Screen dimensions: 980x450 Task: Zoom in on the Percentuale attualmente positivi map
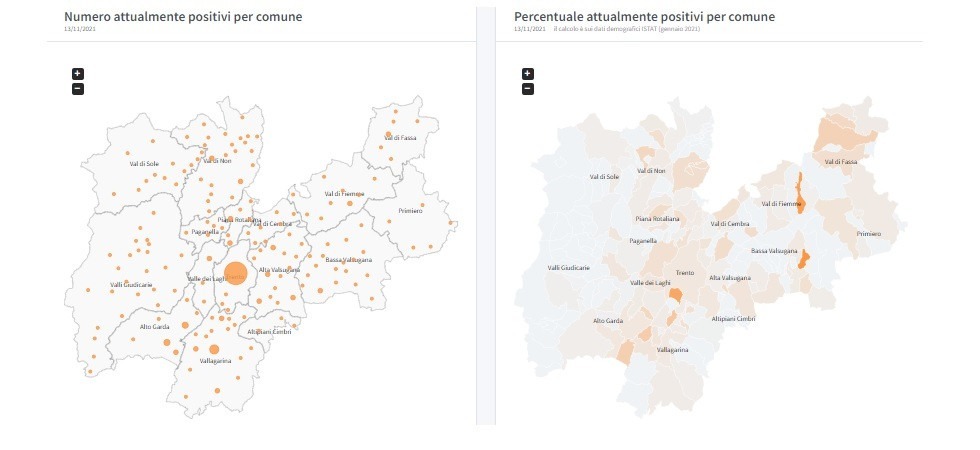pyautogui.click(x=528, y=73)
